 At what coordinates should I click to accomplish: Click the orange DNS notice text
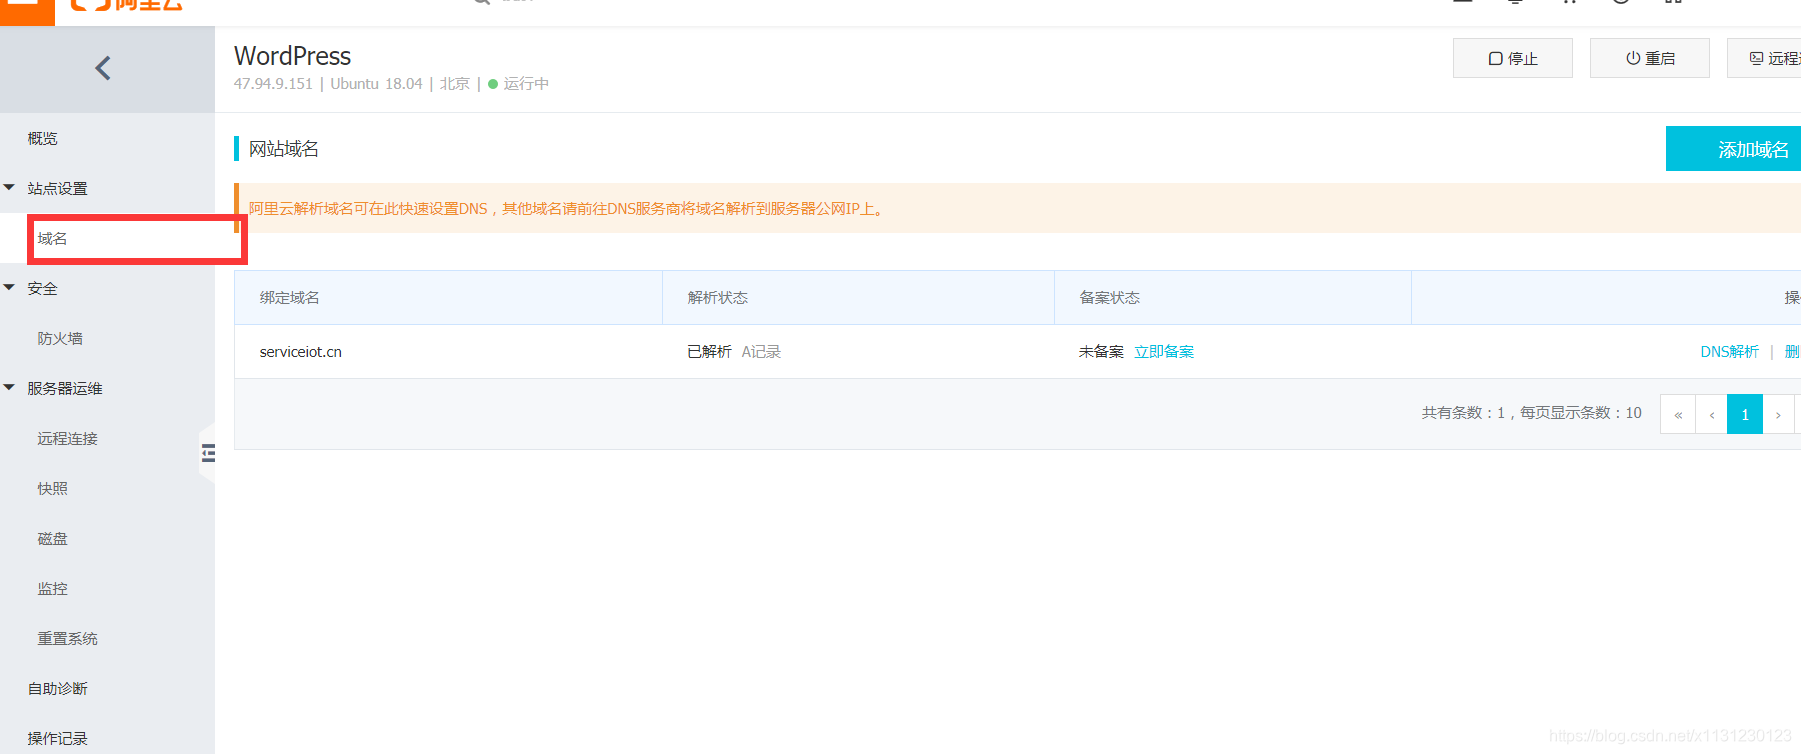click(x=567, y=209)
